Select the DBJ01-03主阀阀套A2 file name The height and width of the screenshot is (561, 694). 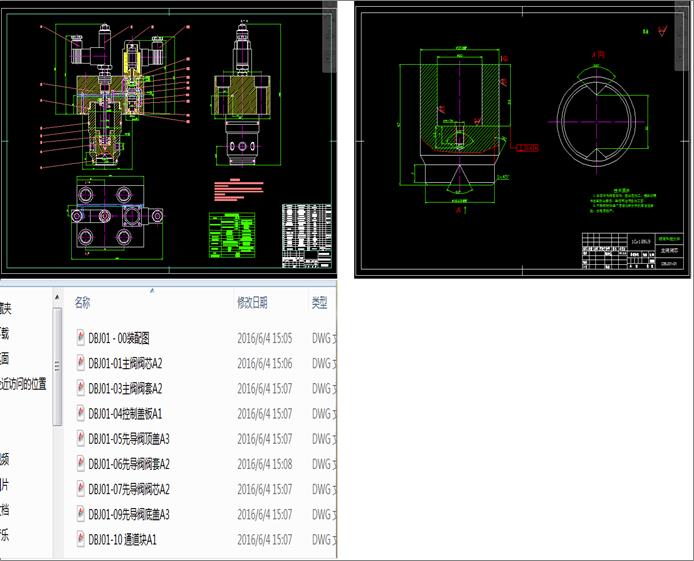pos(125,389)
